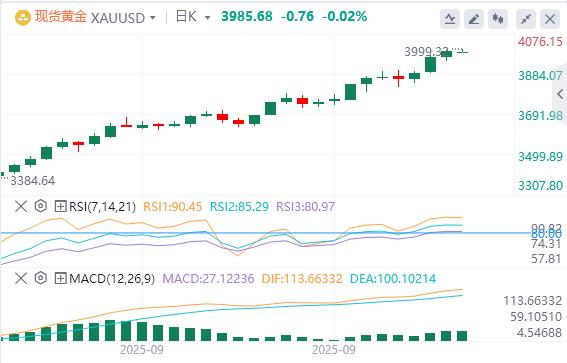The image size is (567, 363).
Task: Expand MACD panel with plus icon
Action: point(60,278)
